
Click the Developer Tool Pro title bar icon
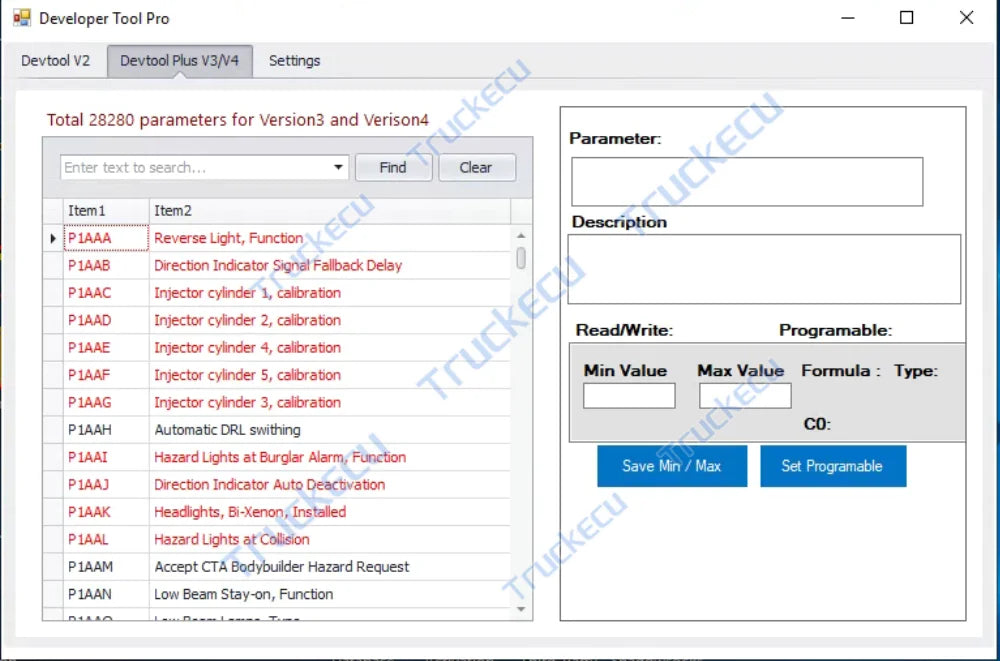click(x=21, y=17)
